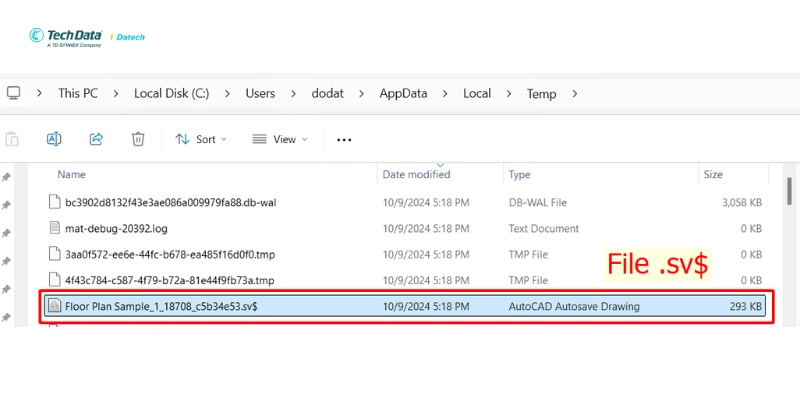Click the Text Document type cell
This screenshot has height=400, width=800.
[x=544, y=229]
